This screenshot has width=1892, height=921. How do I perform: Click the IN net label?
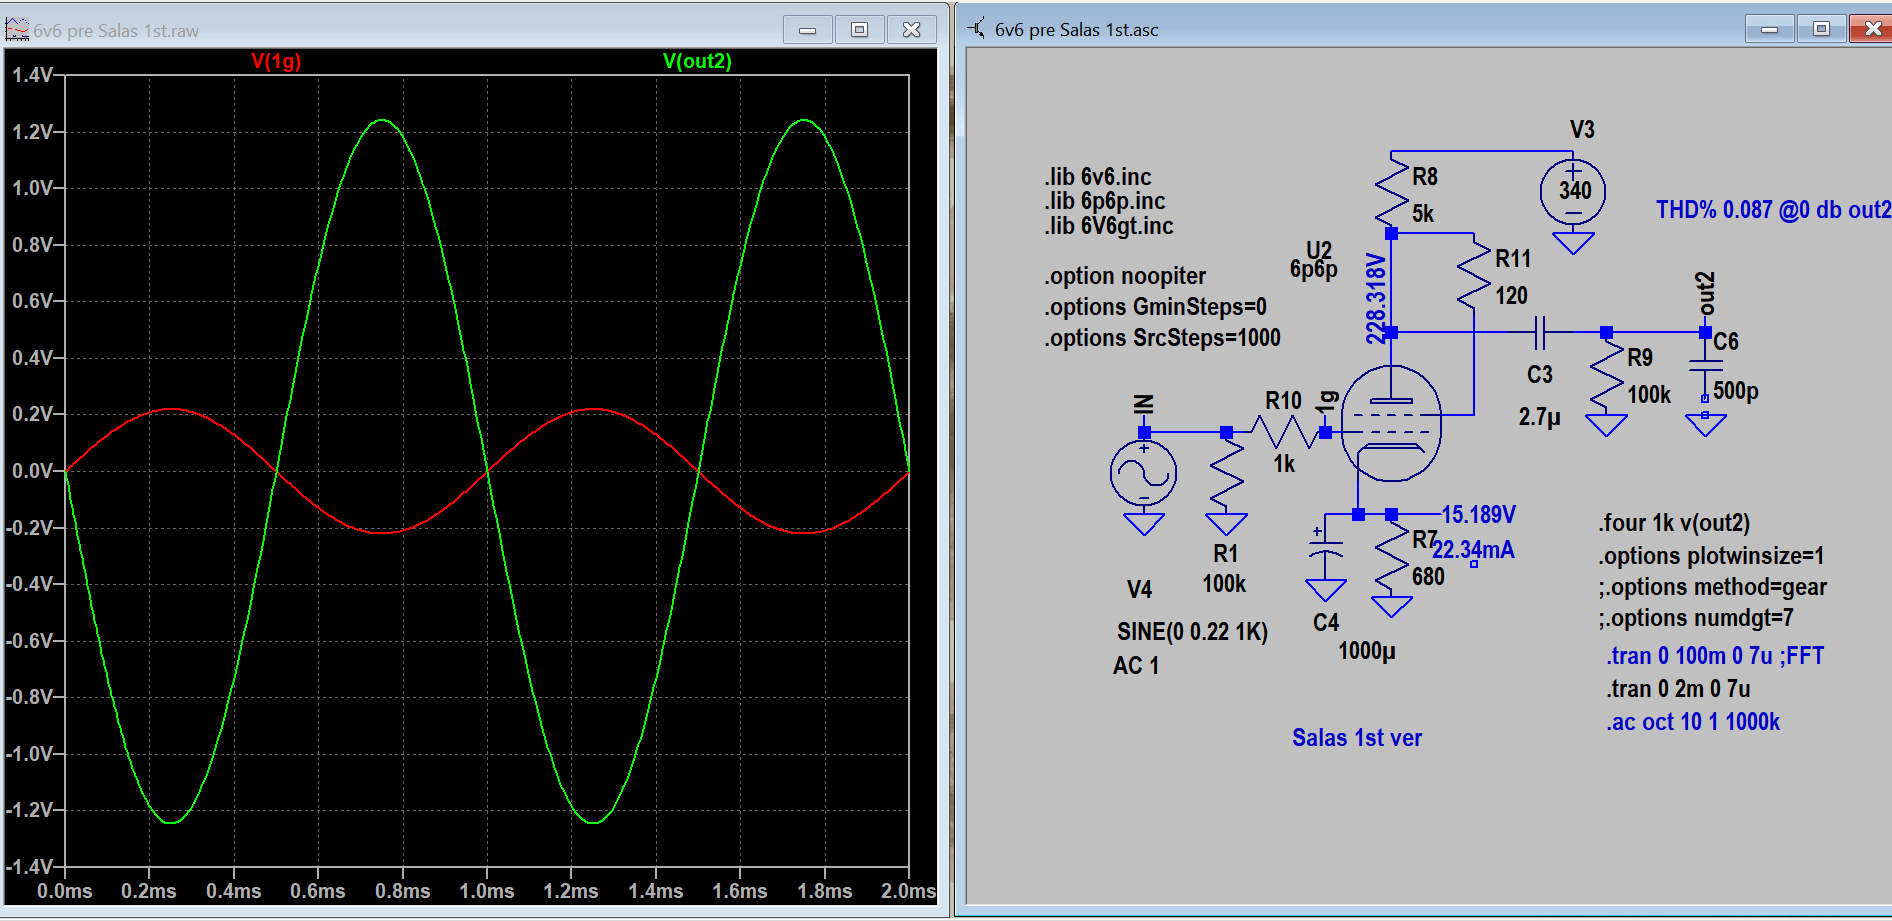1144,405
